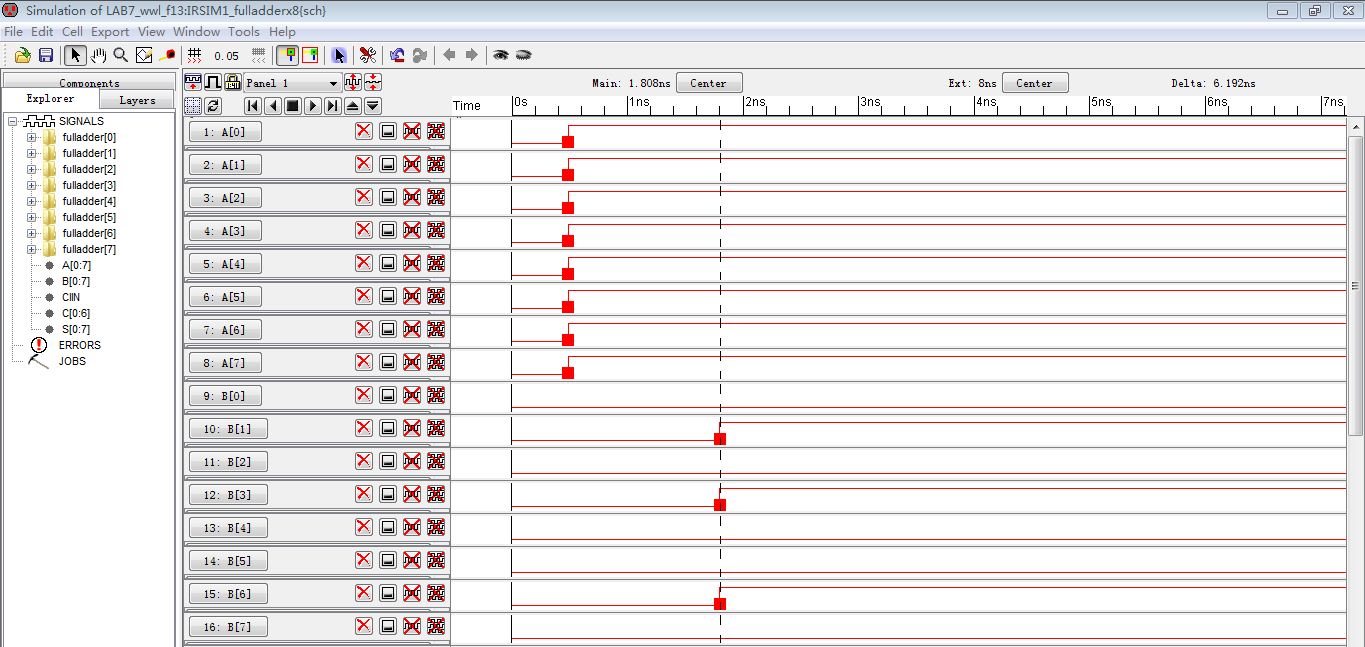Open the Export menu
Viewport: 1365px width, 647px height.
110,32
